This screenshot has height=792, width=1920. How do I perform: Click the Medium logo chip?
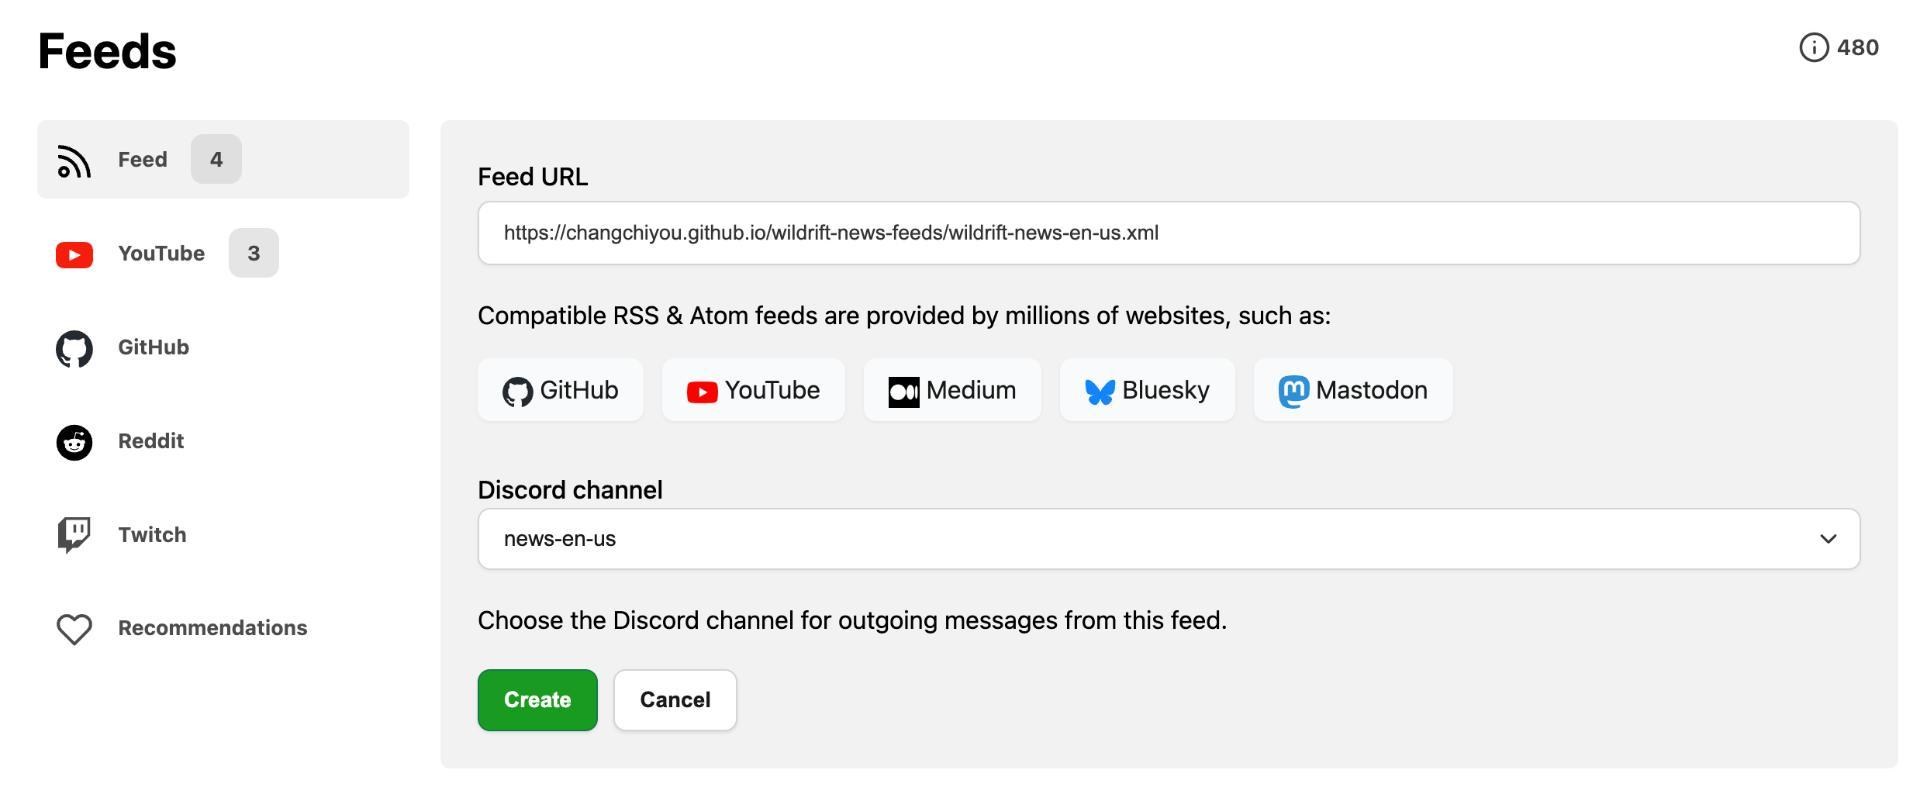pyautogui.click(x=903, y=392)
